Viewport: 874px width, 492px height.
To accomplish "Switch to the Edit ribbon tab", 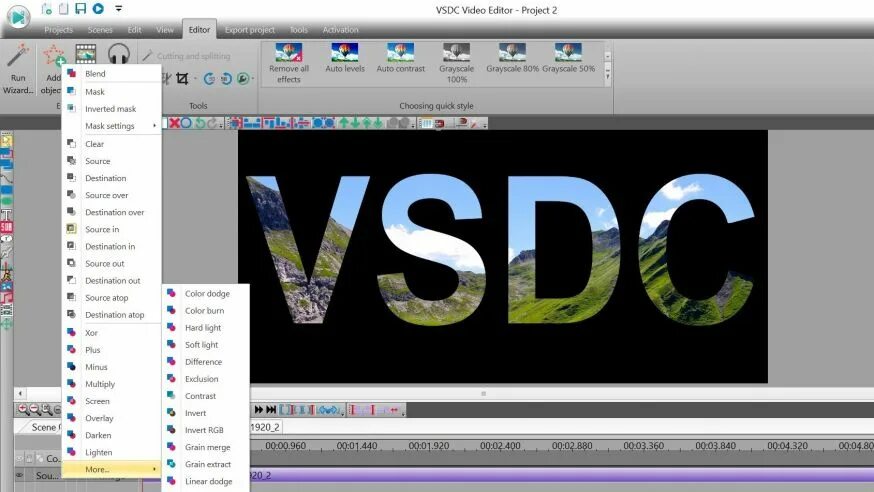I will (134, 30).
